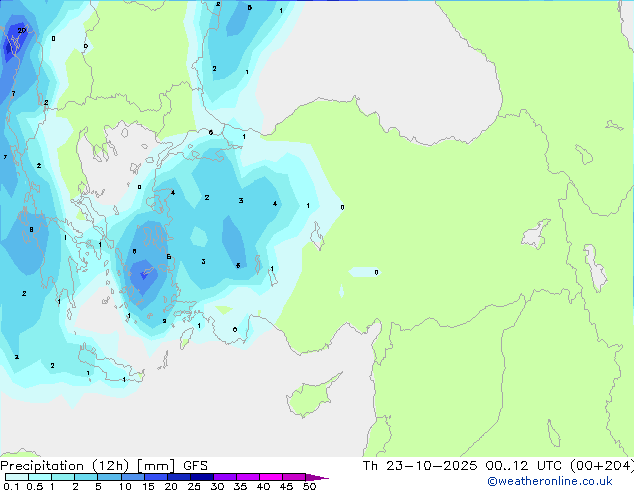
Task: Click the legend label '50'
Action: coord(309,486)
